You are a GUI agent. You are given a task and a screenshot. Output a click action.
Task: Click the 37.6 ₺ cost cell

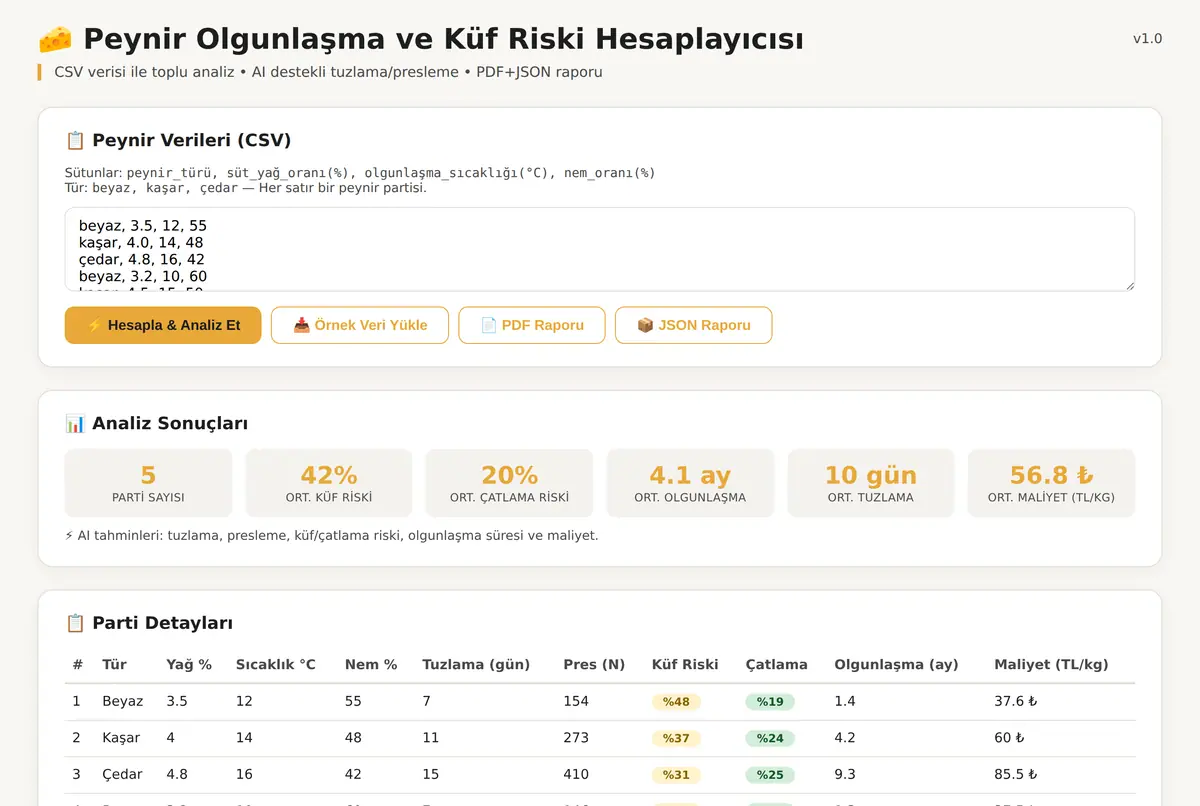click(x=1015, y=702)
